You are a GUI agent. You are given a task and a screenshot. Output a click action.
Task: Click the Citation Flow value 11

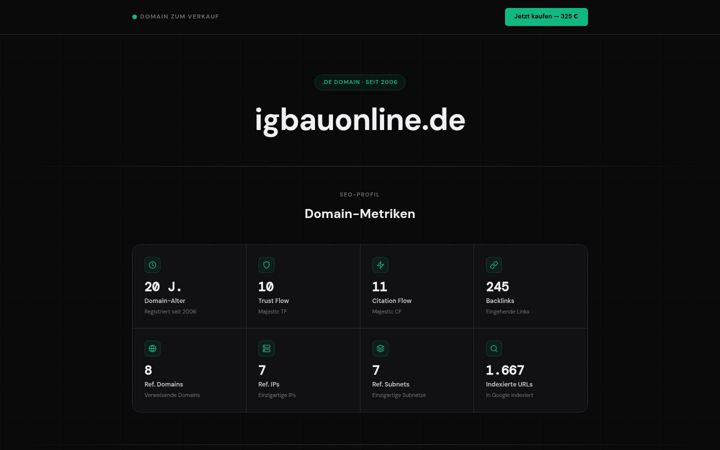click(x=380, y=287)
